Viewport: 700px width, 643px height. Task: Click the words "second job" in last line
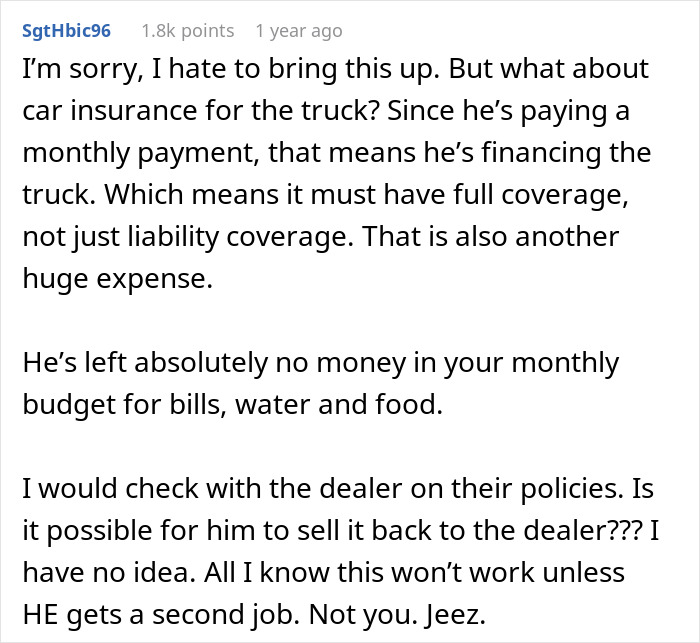click(x=229, y=613)
